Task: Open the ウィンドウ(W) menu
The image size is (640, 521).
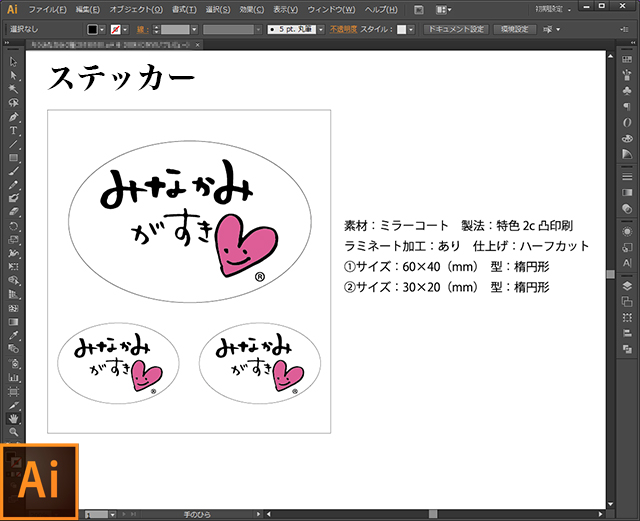Action: click(x=331, y=9)
